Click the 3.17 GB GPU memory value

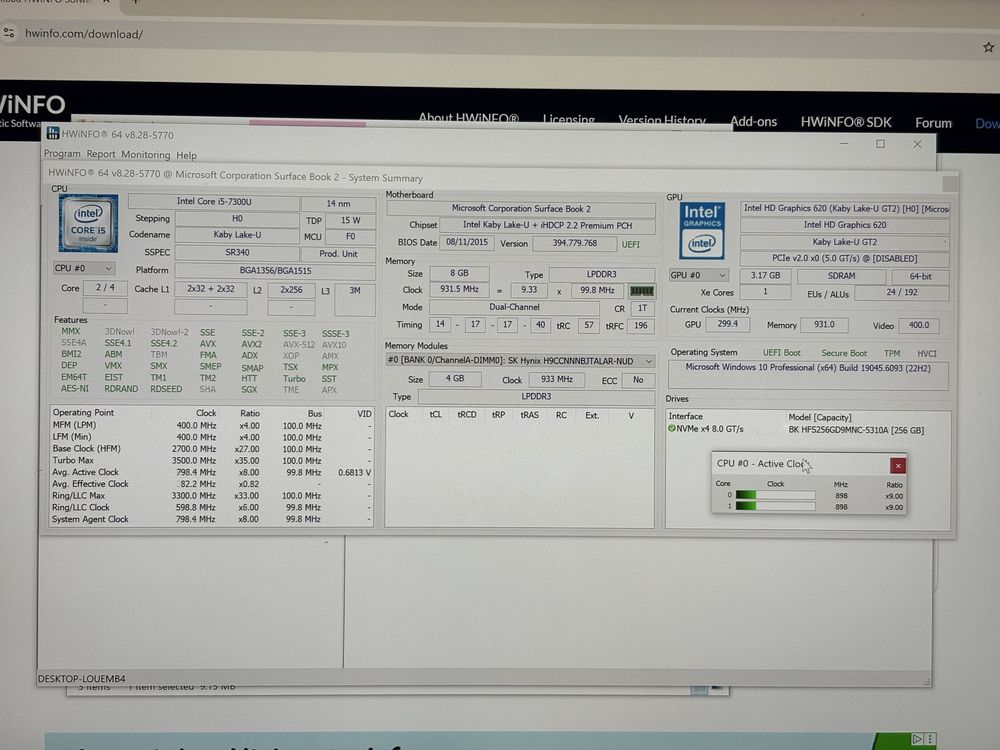(765, 276)
